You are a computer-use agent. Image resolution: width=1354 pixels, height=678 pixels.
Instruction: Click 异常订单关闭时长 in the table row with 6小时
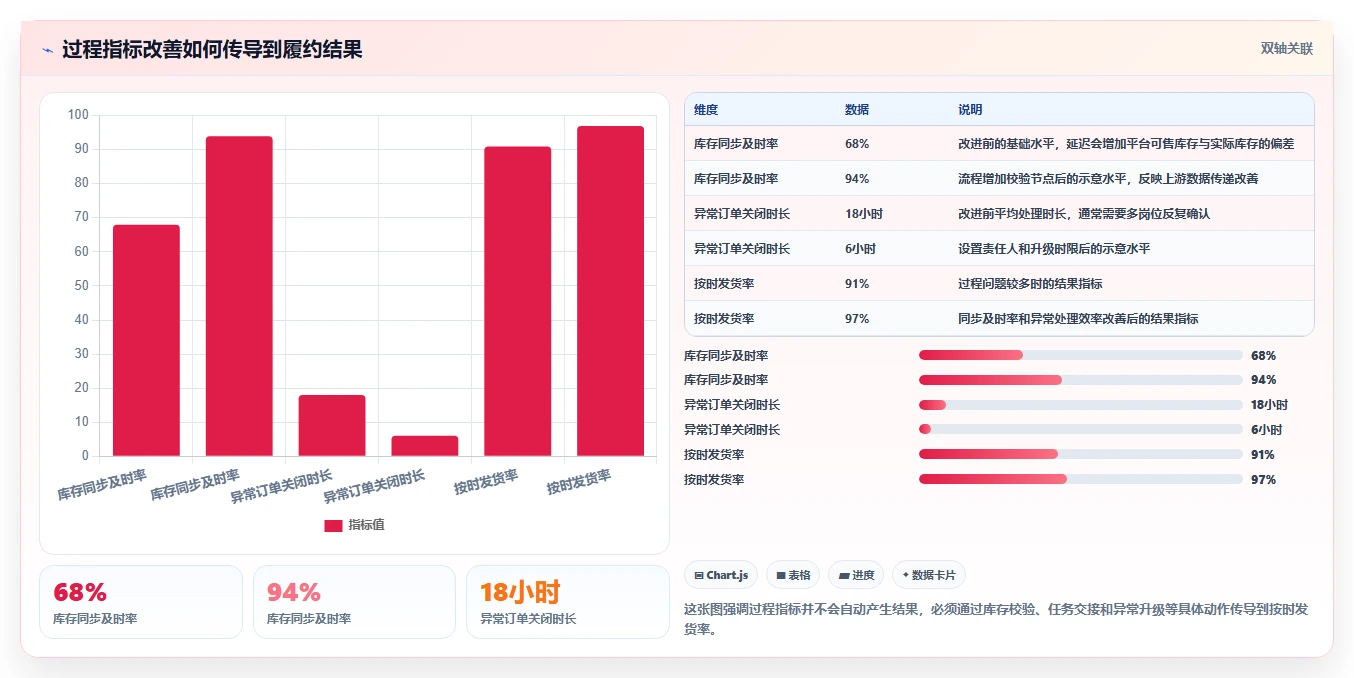742,249
